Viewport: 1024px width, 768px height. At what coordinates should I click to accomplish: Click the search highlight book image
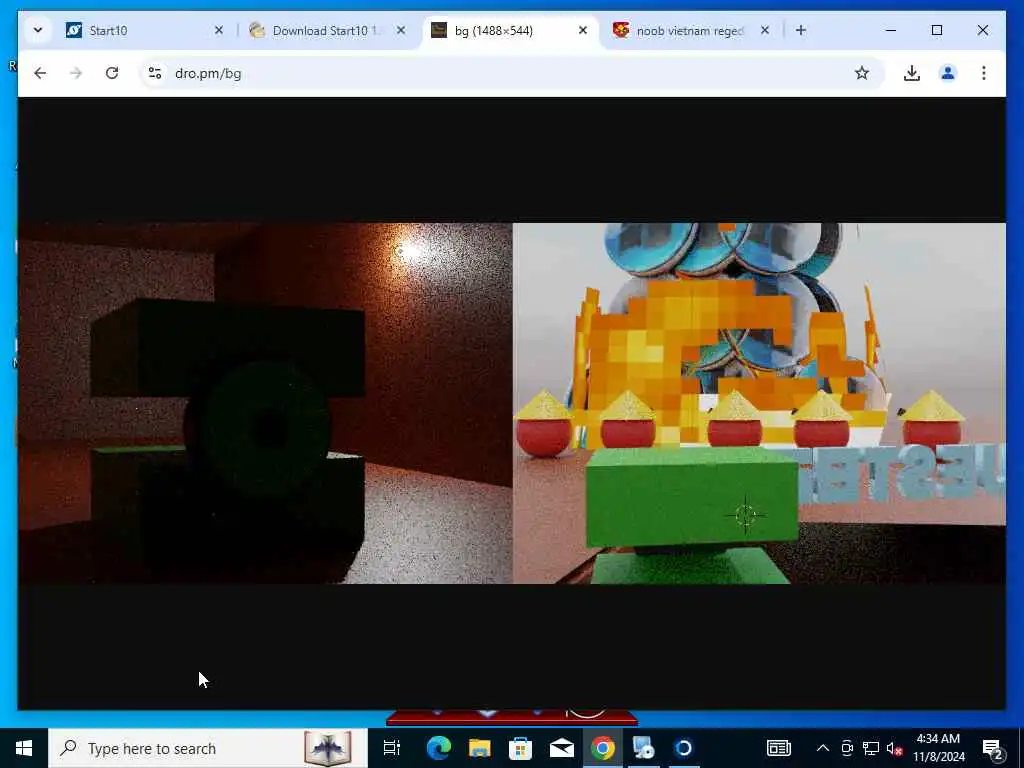[328, 748]
